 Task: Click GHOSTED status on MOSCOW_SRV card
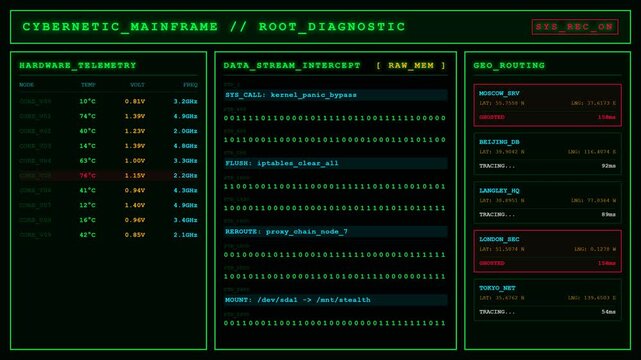(492, 117)
